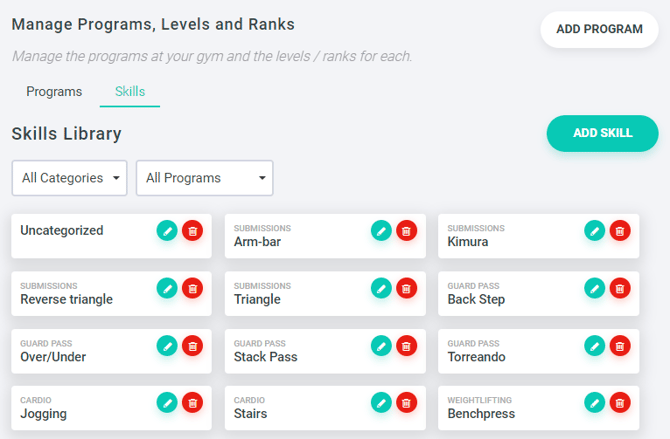670x439 pixels.
Task: Delete the Triangle skill
Action: (406, 289)
